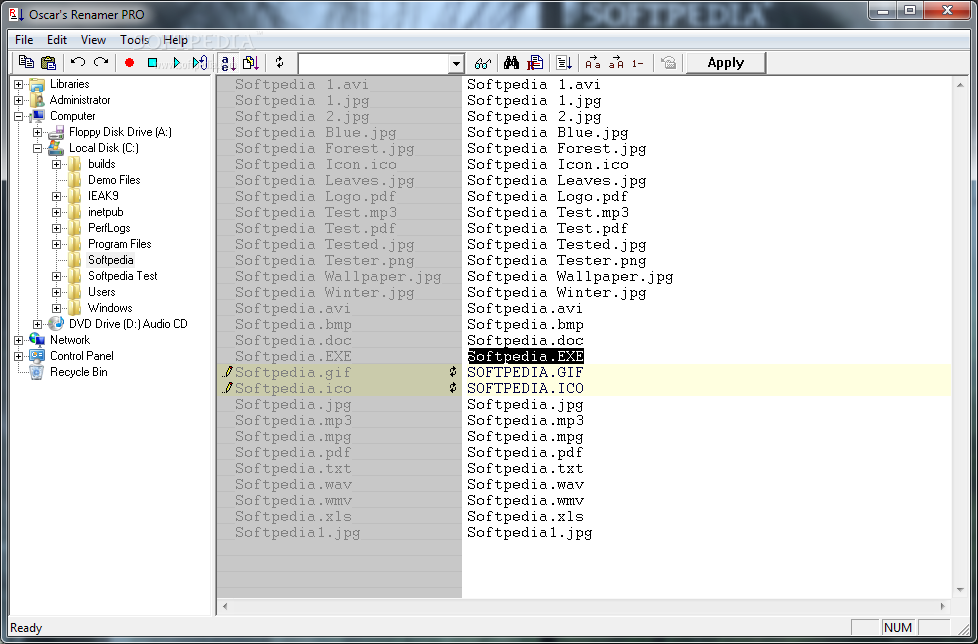Click new name SOFTPEDIA.GIF

(x=525, y=372)
